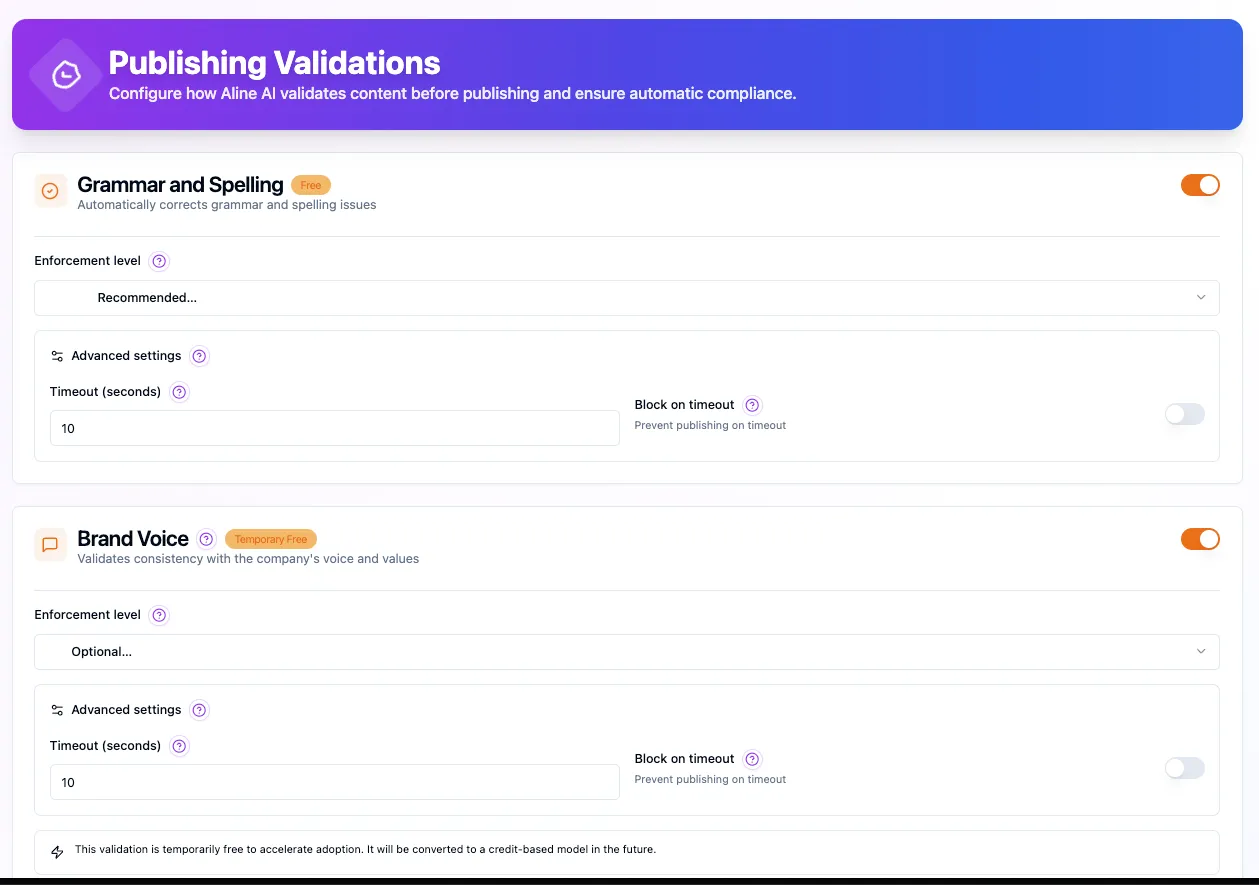This screenshot has width=1259, height=885.
Task: Click the Grammar and Spelling timeout input field
Action: [334, 428]
